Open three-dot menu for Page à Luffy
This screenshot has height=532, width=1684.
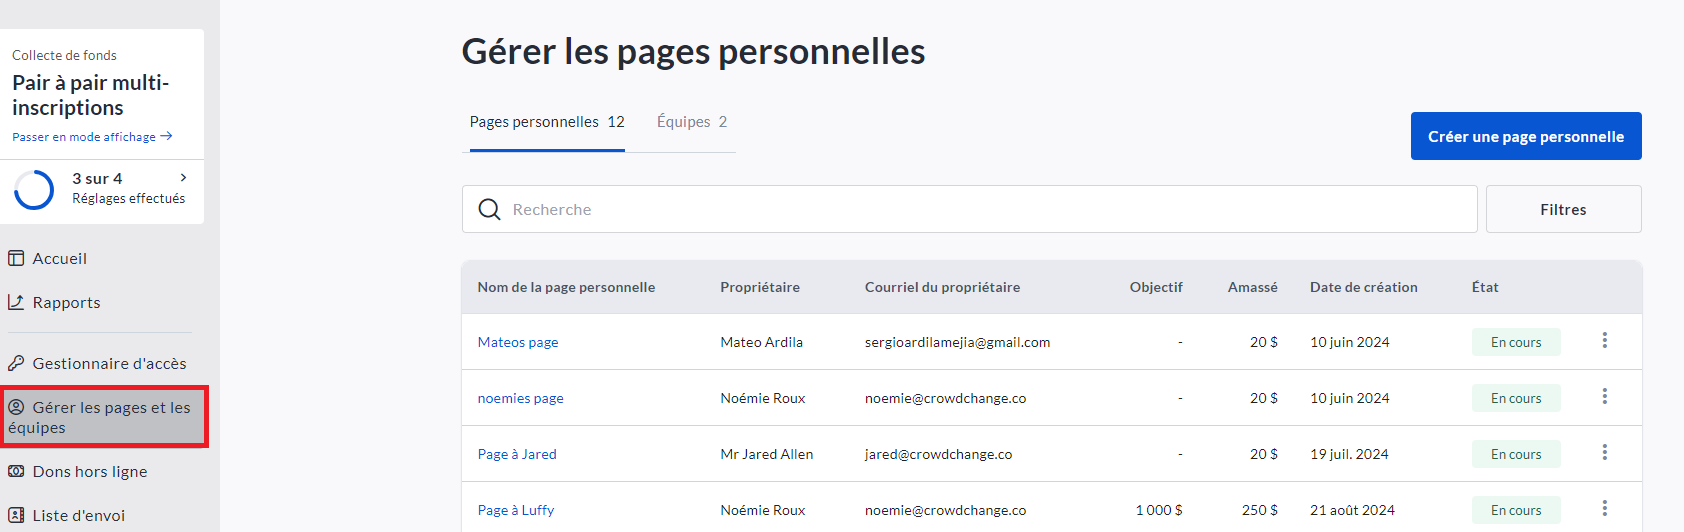[1604, 508]
